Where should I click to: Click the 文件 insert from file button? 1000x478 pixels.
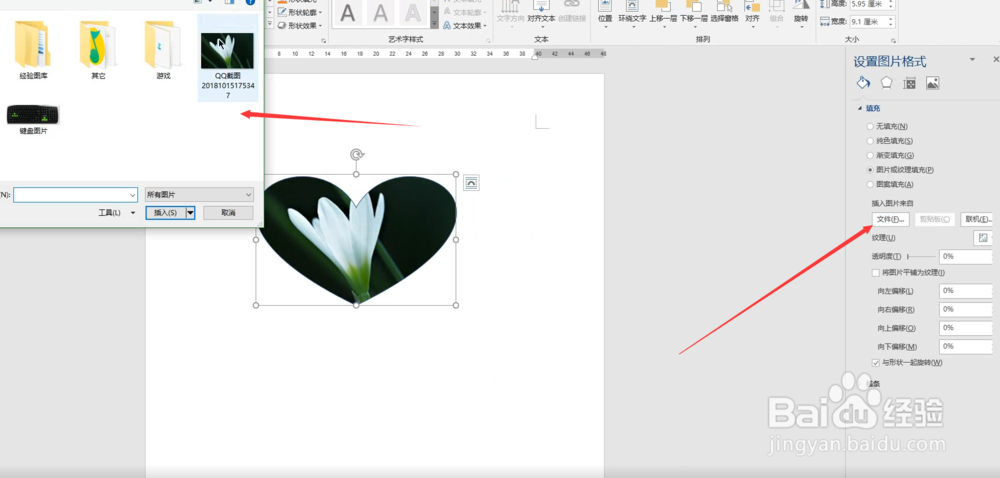(890, 219)
